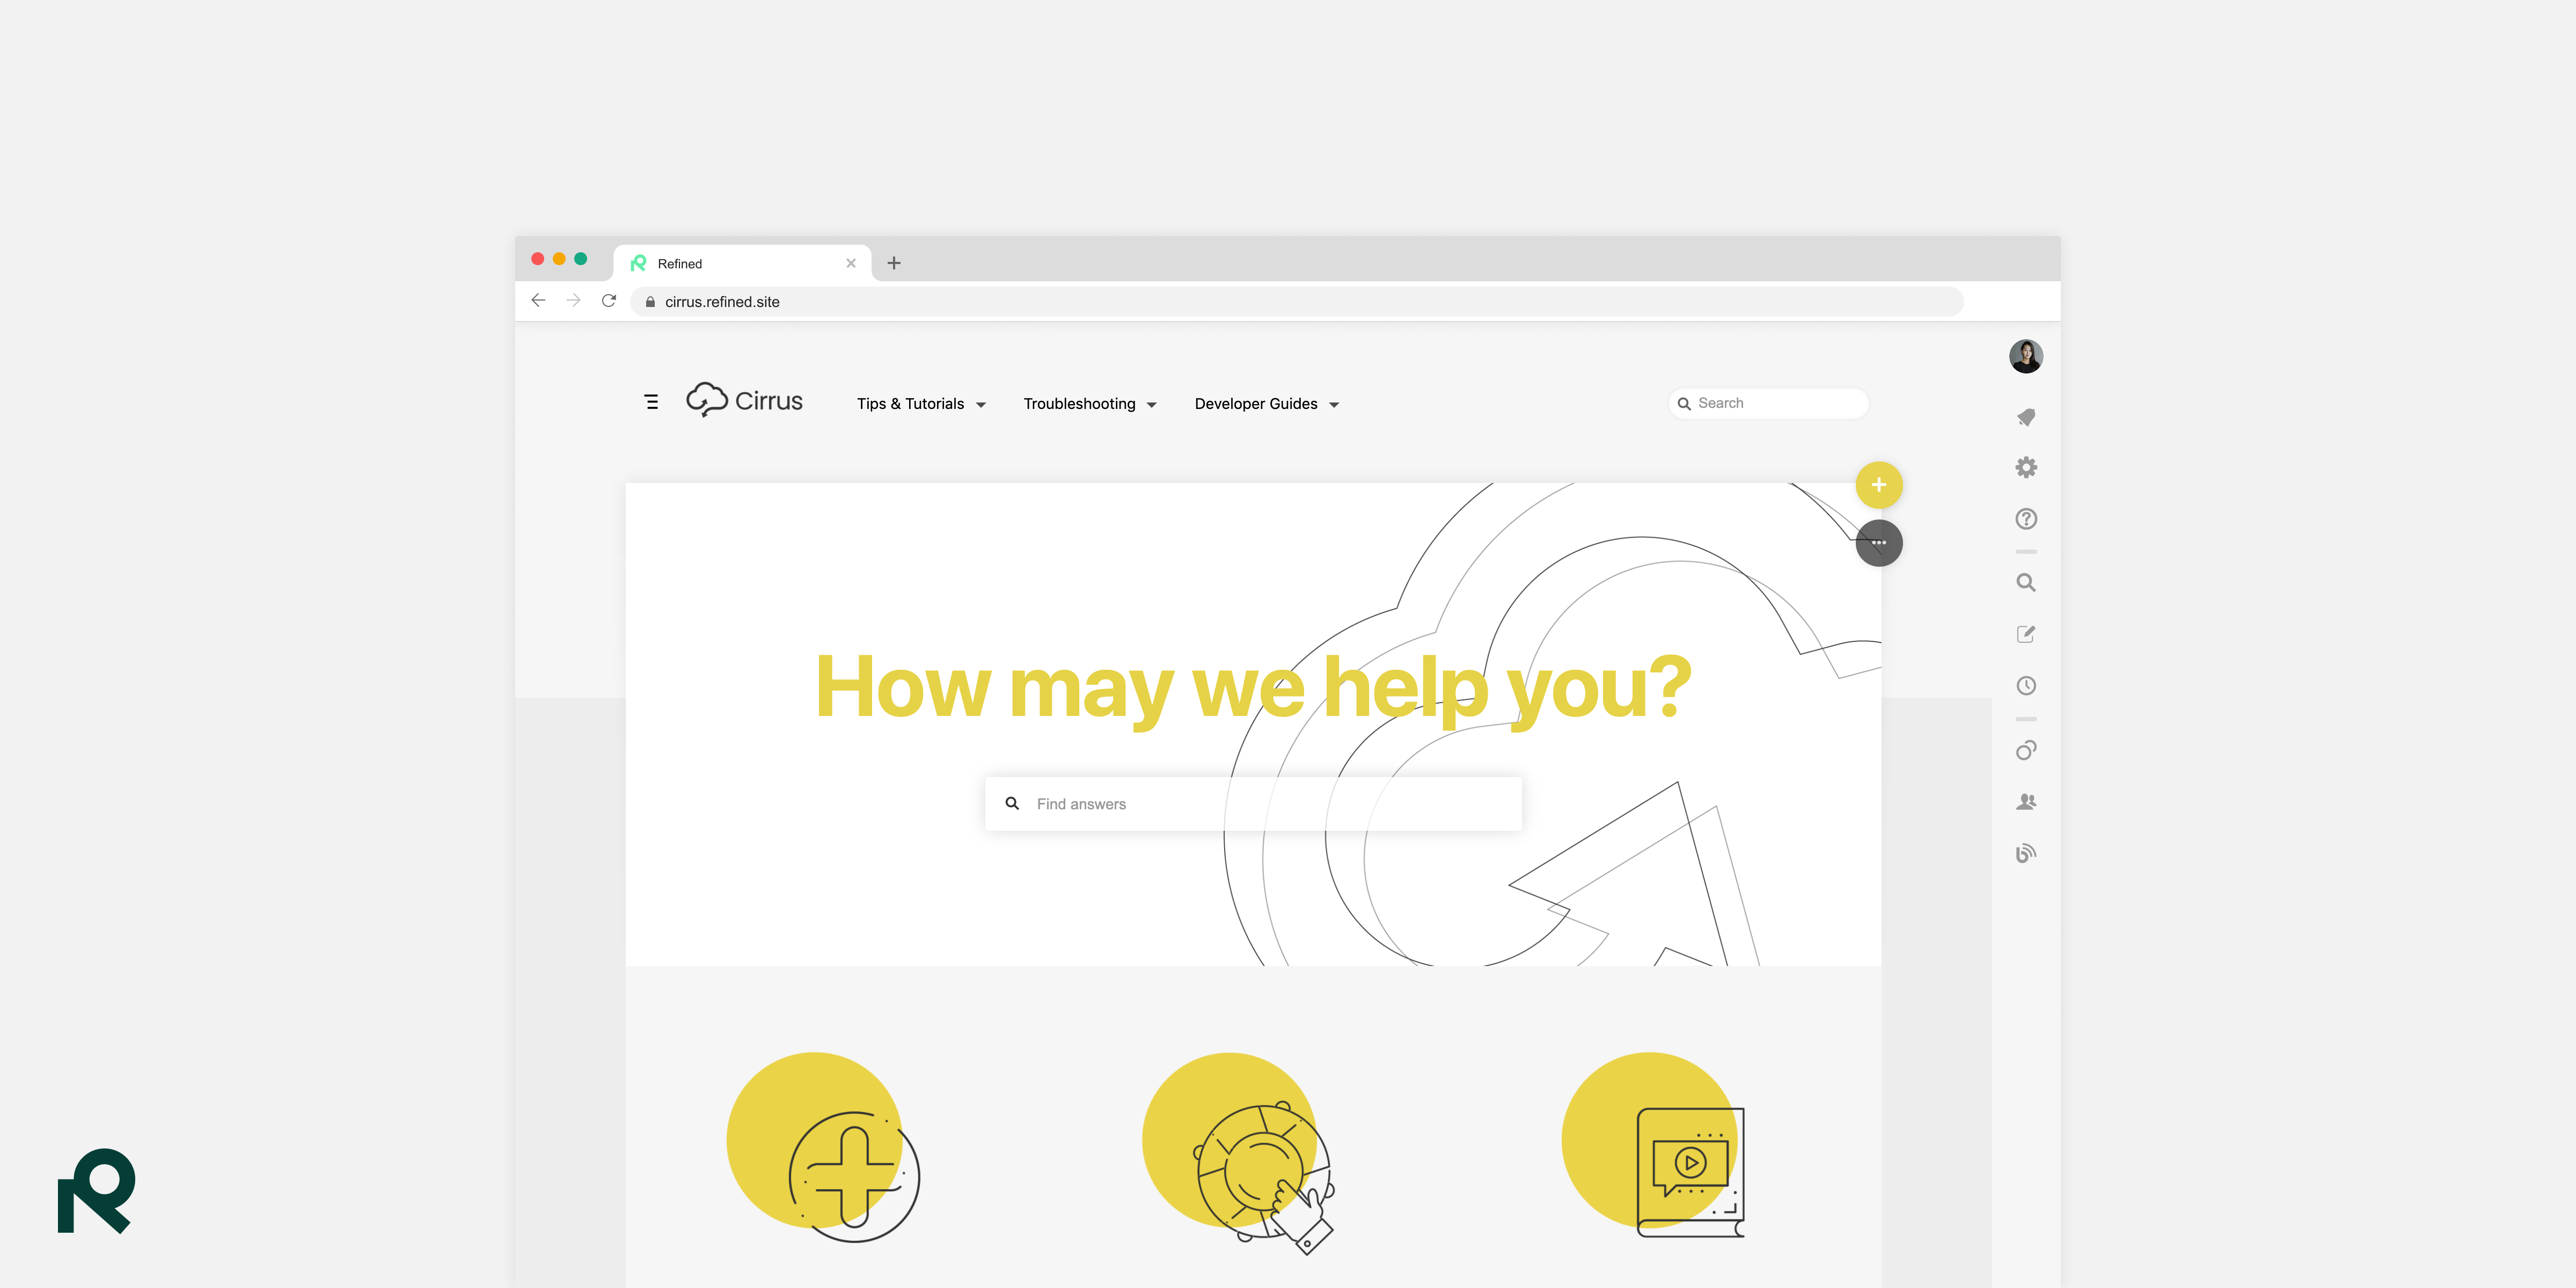Click the magnifier icon in Find answers box

tap(1012, 803)
